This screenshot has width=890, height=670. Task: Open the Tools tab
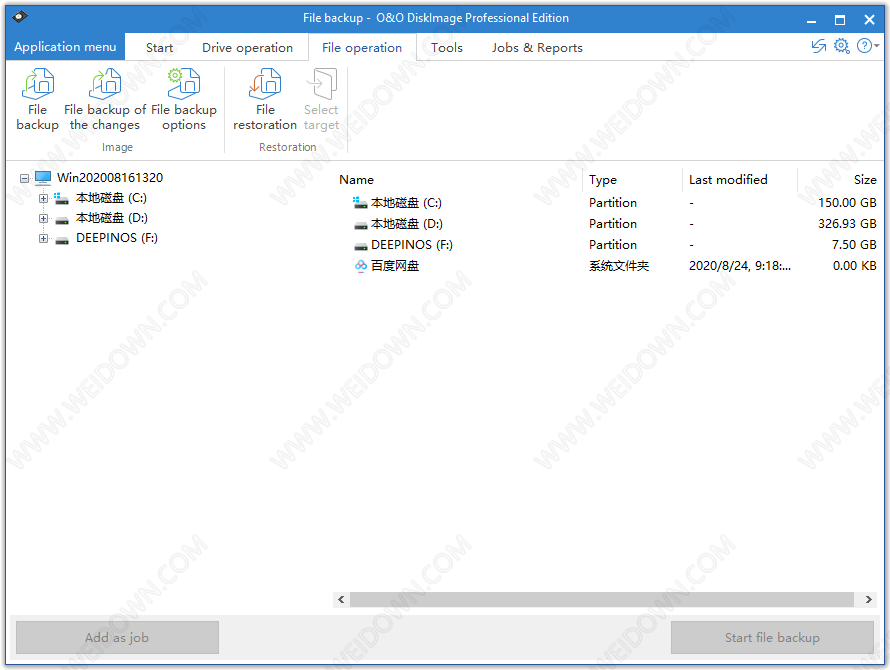[x=447, y=48]
